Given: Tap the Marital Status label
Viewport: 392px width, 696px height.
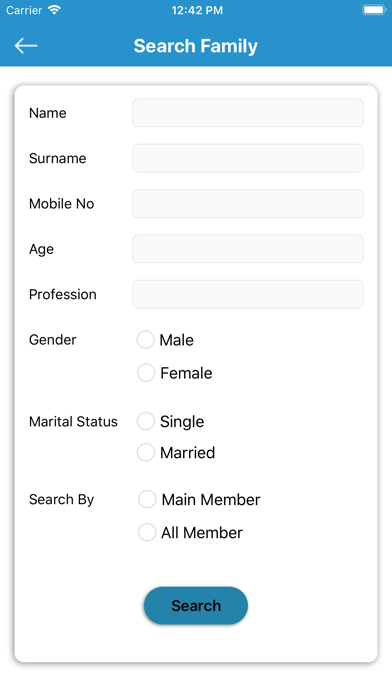Looking at the screenshot, I should click(73, 421).
